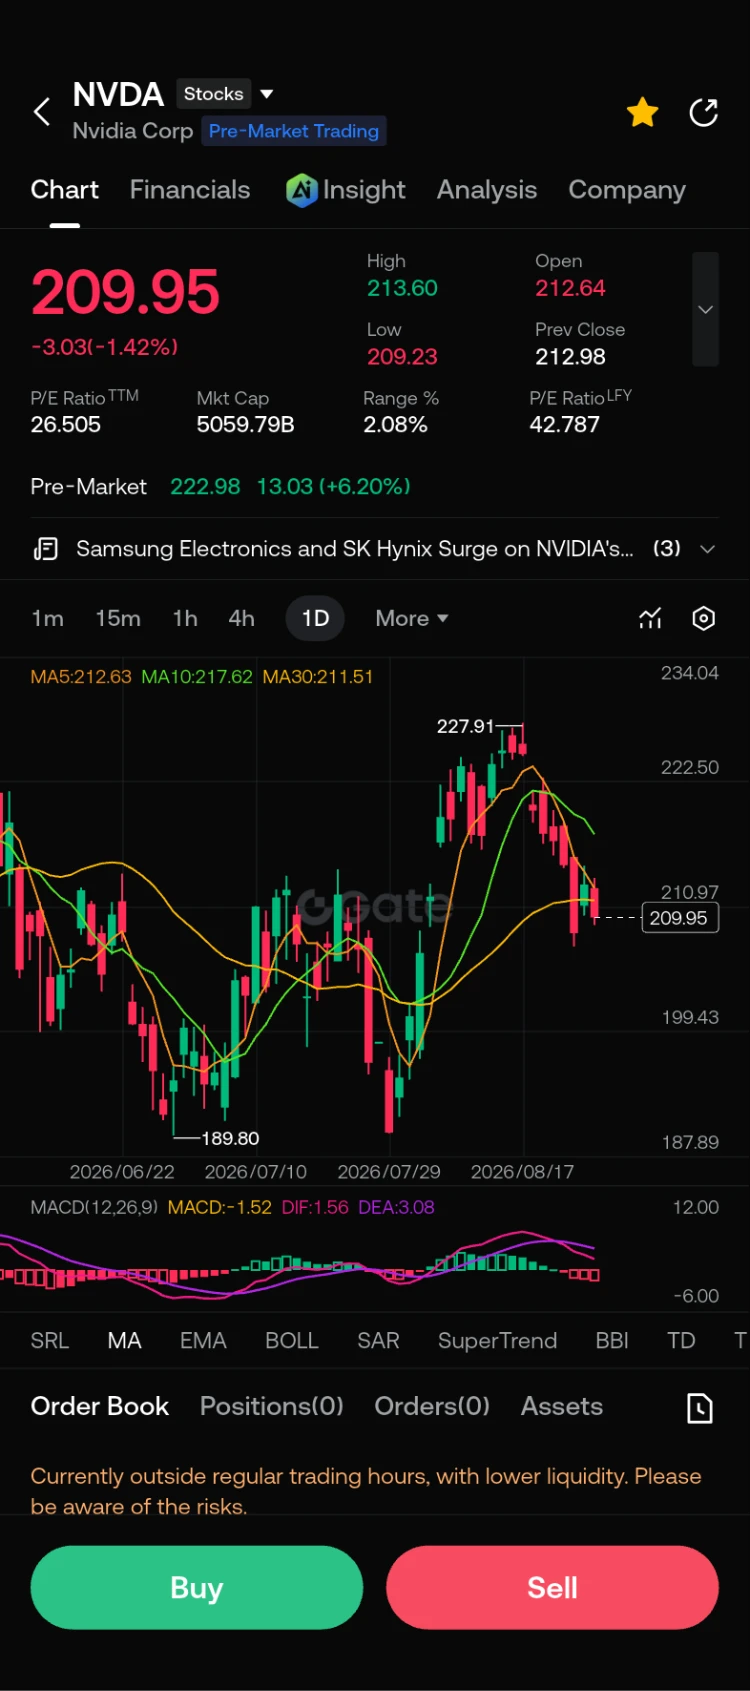Expand the news list chevron
Viewport: 750px width, 1691px height.
pyautogui.click(x=708, y=549)
